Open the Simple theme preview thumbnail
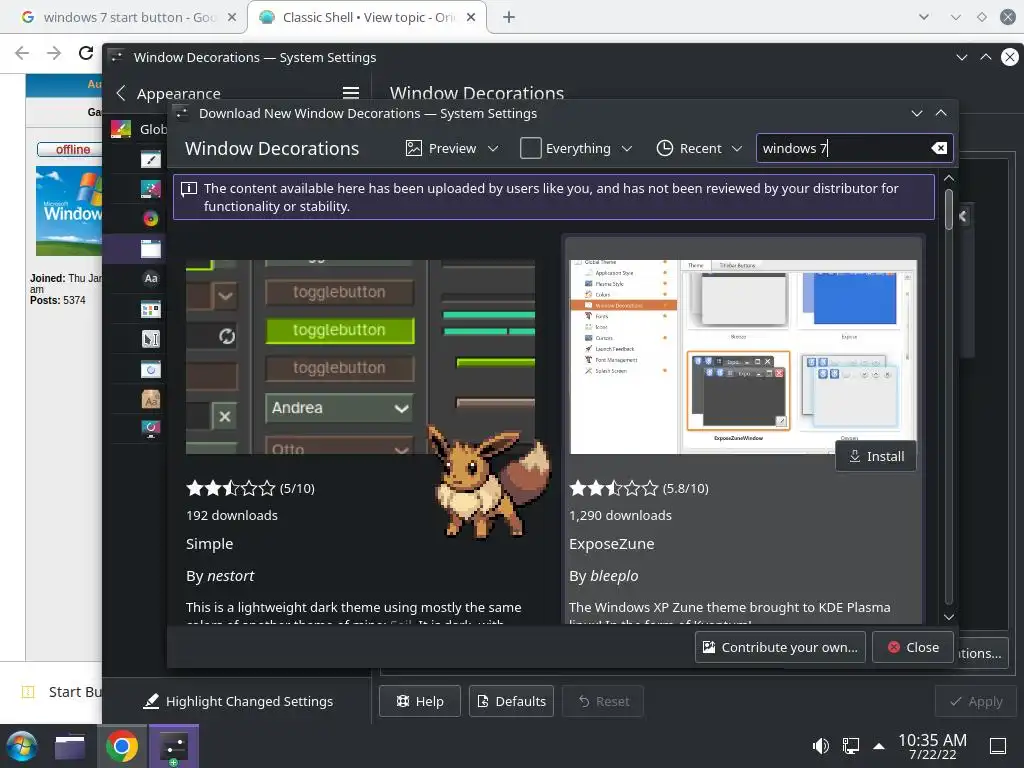1024x768 pixels. point(360,357)
